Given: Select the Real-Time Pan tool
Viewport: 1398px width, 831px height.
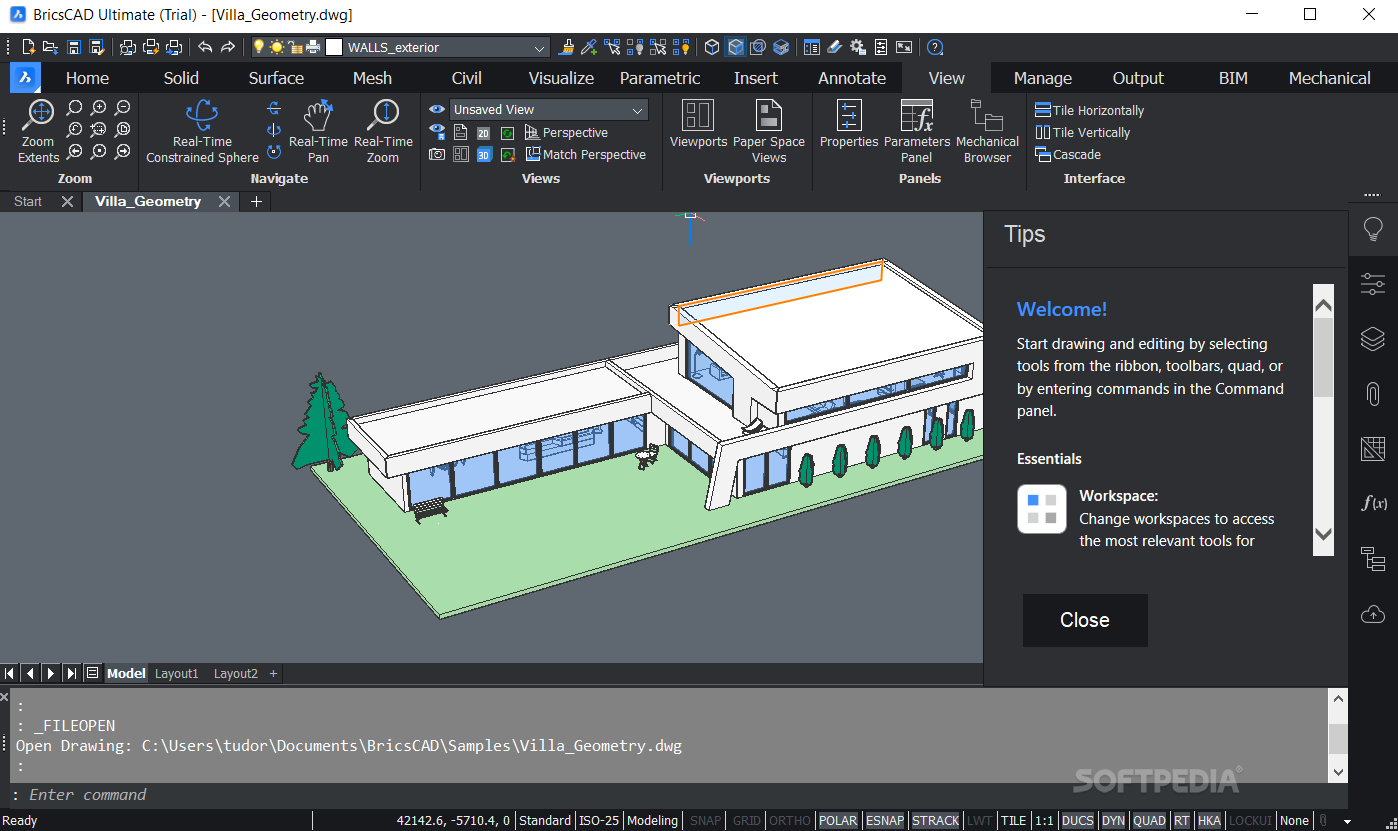Looking at the screenshot, I should pos(318,131).
